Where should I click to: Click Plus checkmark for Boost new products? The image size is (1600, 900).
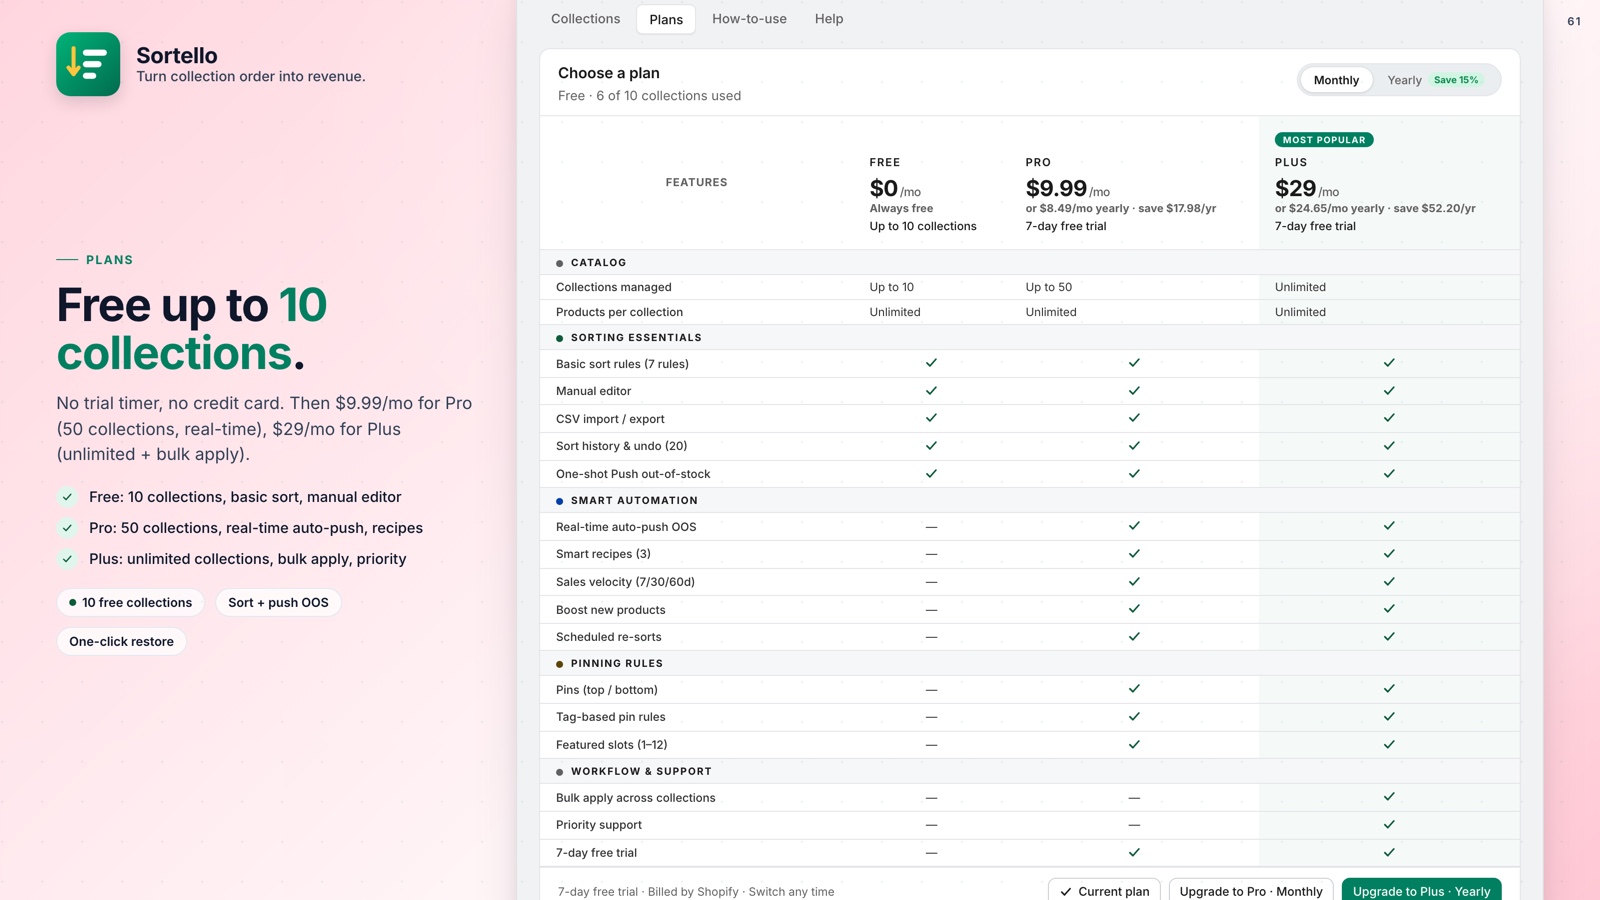point(1389,608)
